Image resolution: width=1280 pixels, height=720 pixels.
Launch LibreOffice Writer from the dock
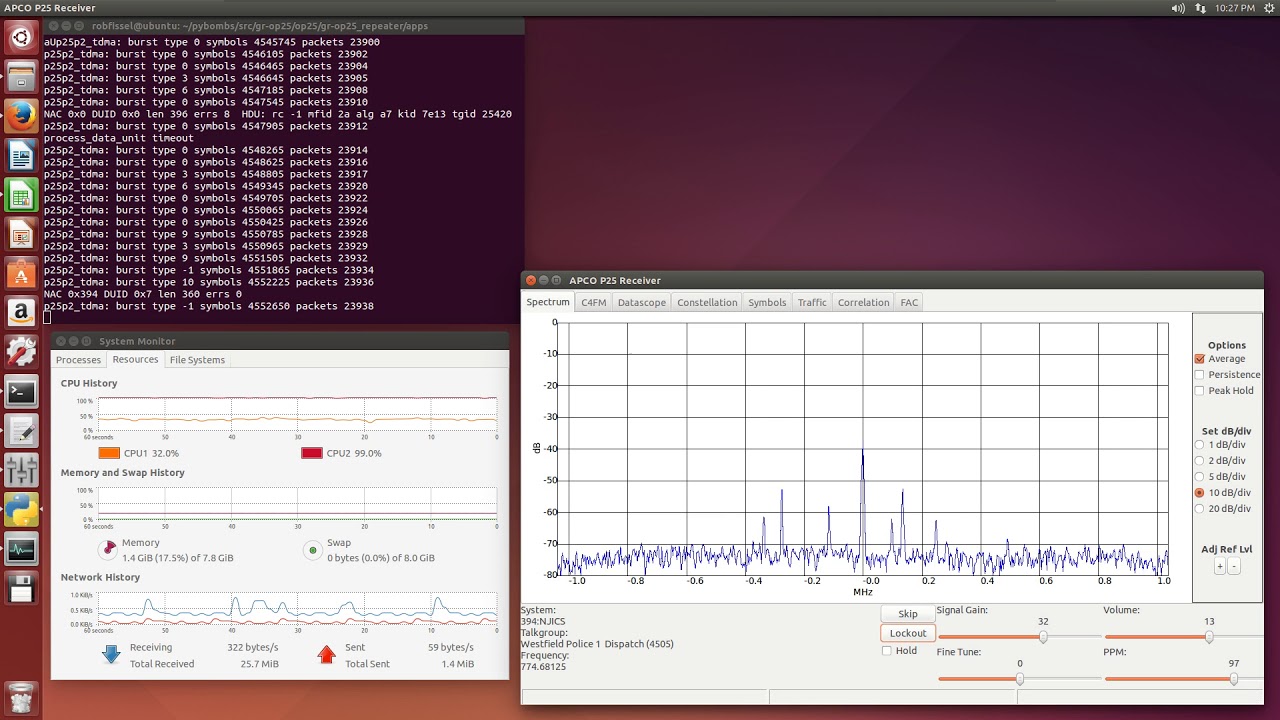pos(21,156)
